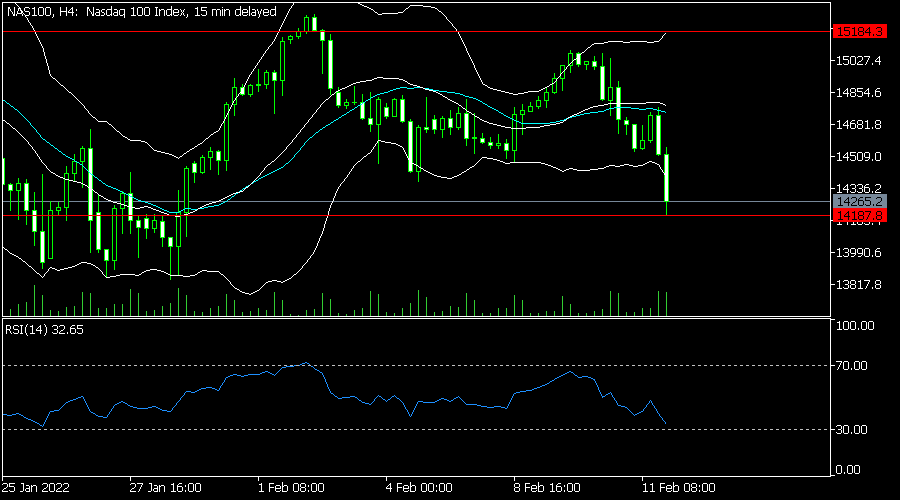This screenshot has width=900, height=500.
Task: Click the RSI 30.00 level label
Action: [851, 429]
